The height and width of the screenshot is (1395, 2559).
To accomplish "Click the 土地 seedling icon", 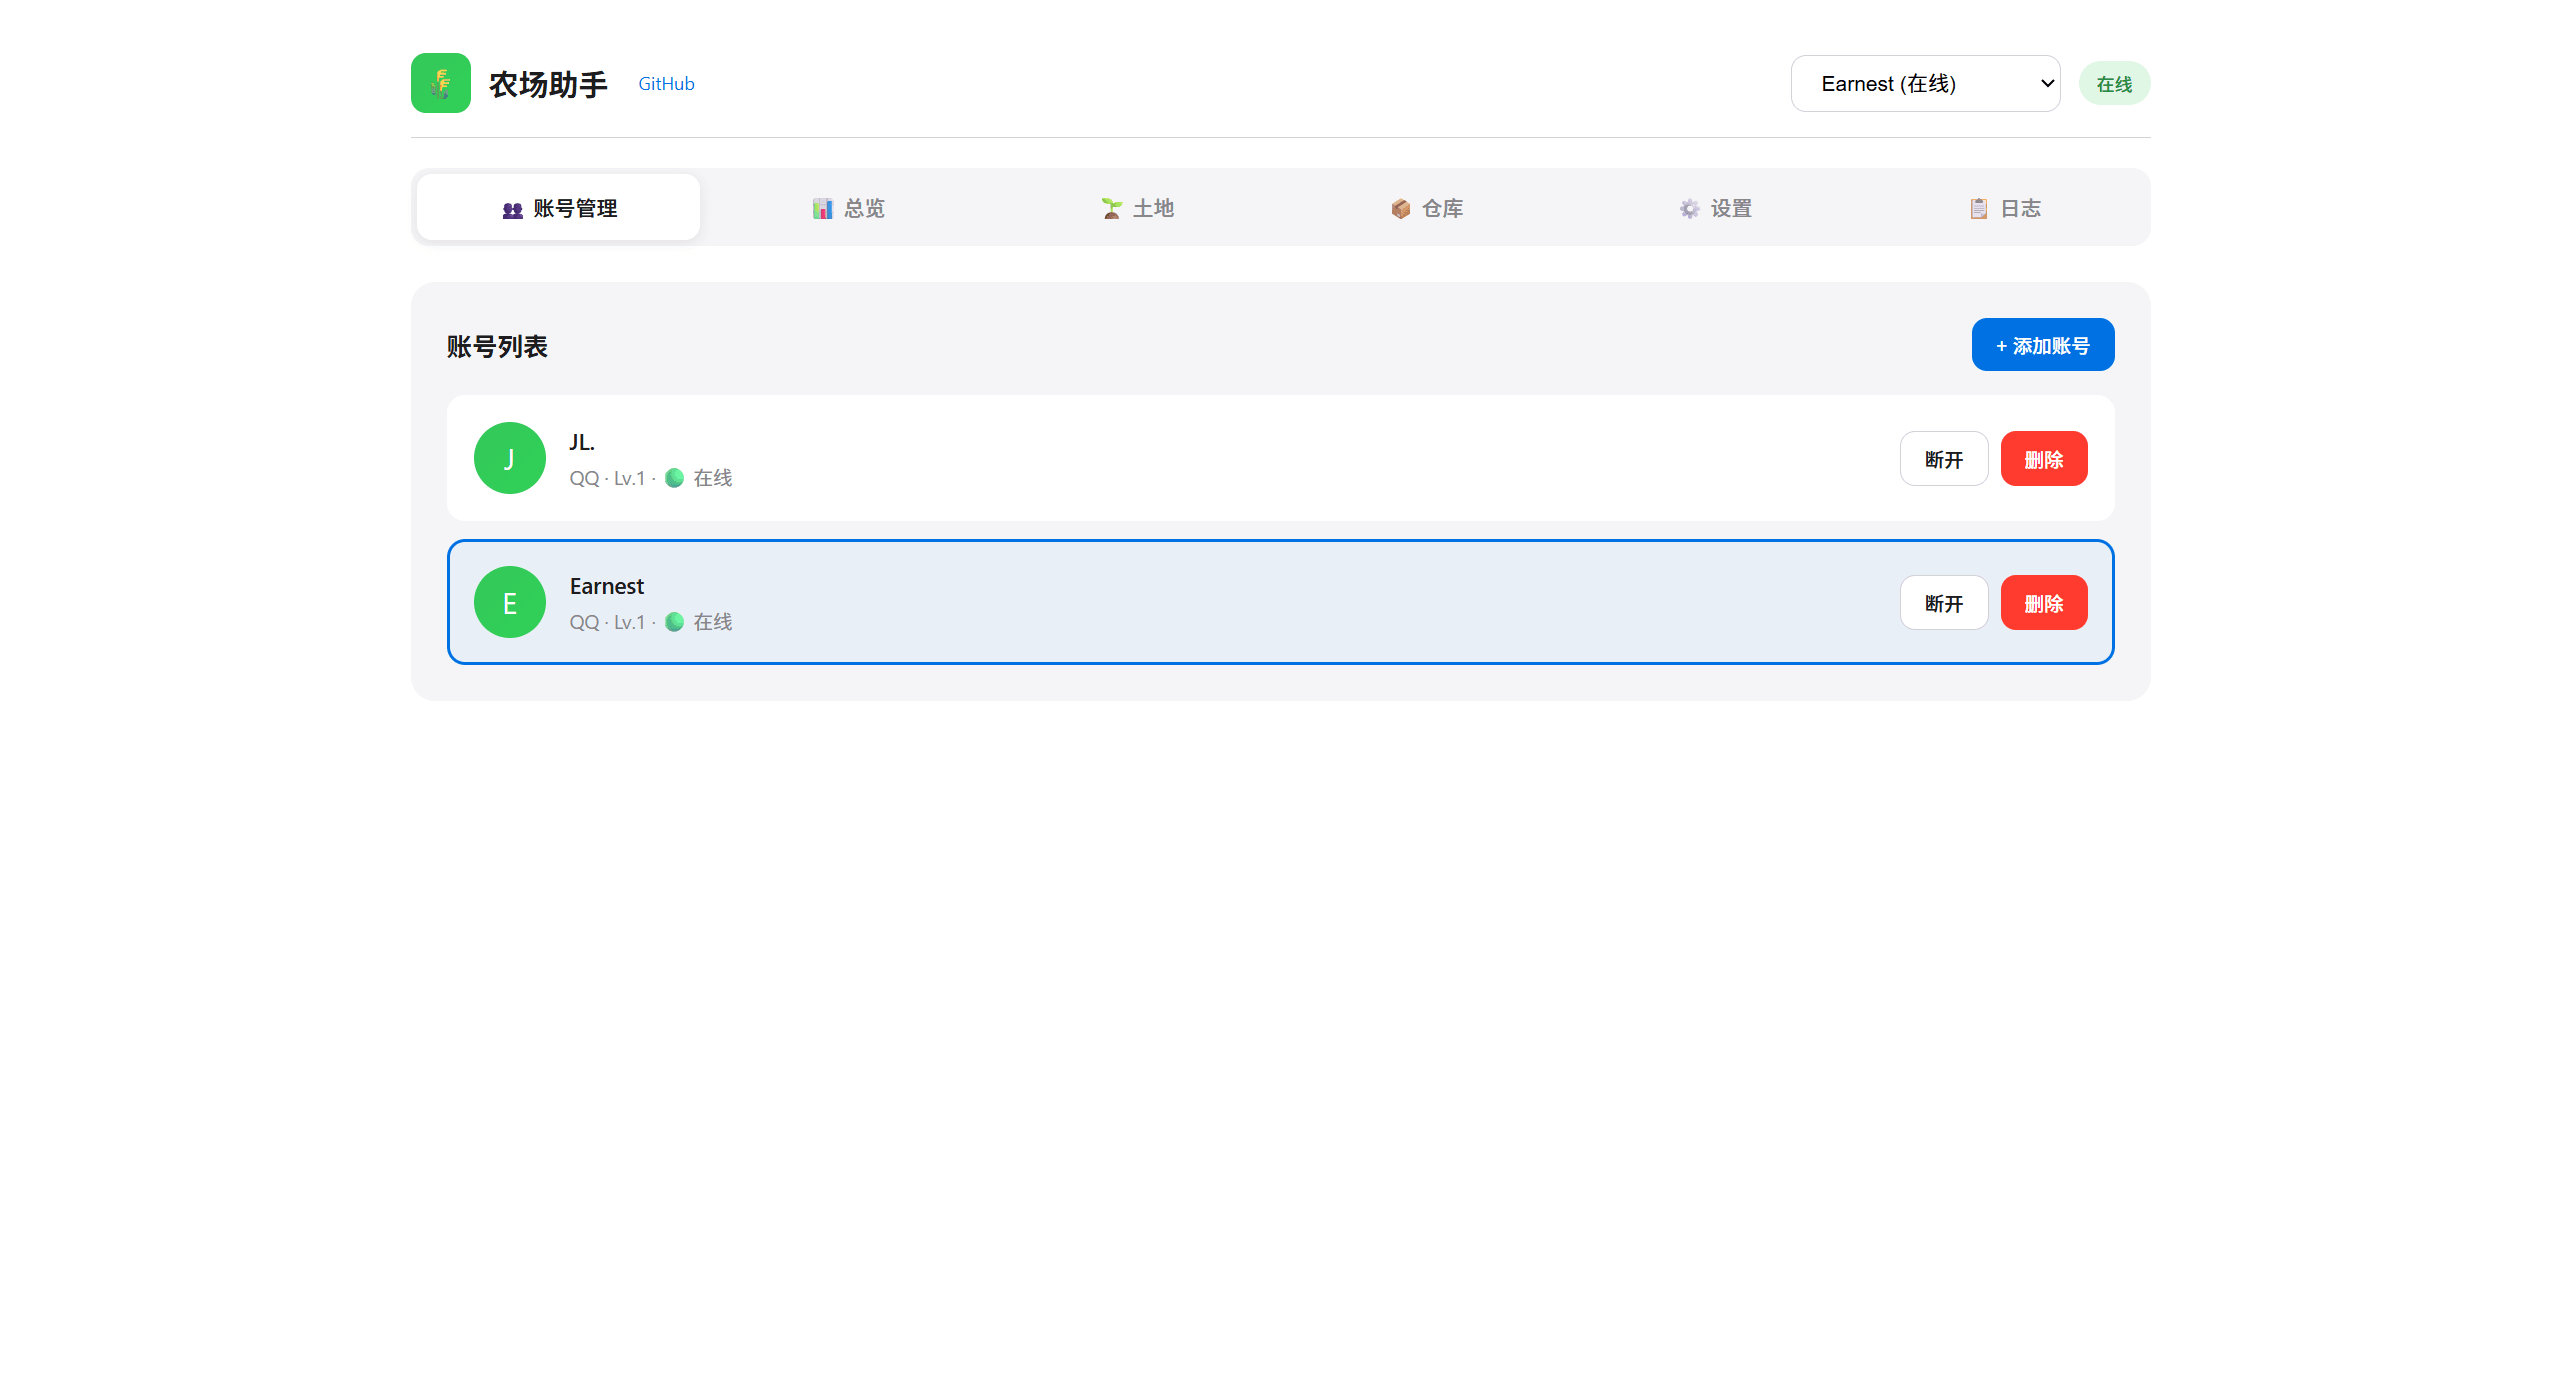I will click(1111, 209).
